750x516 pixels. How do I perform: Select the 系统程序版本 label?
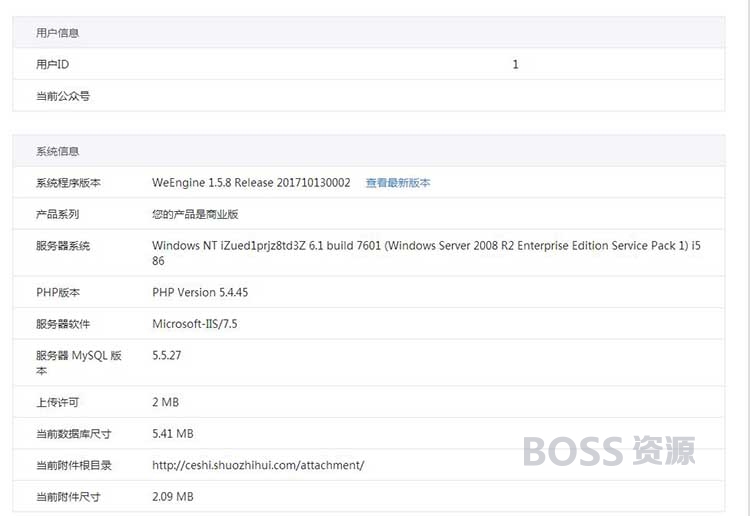[68, 183]
